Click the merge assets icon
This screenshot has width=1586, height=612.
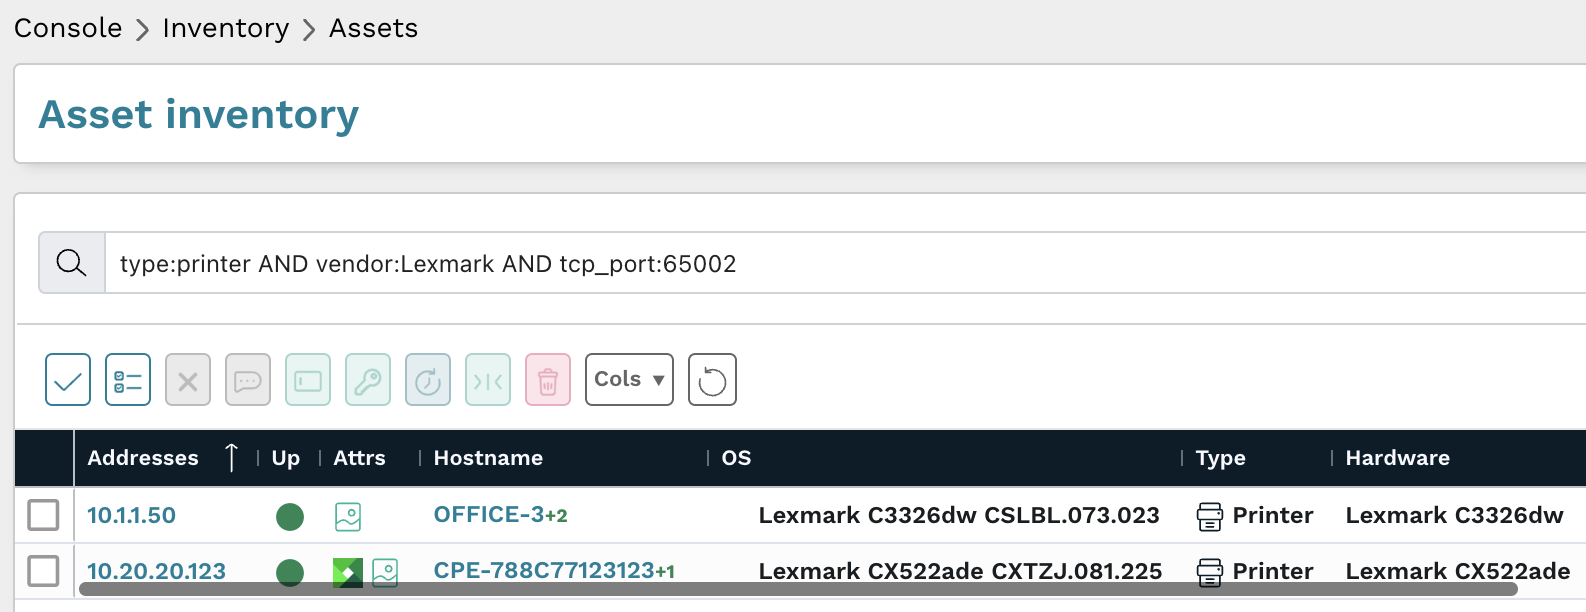point(488,379)
